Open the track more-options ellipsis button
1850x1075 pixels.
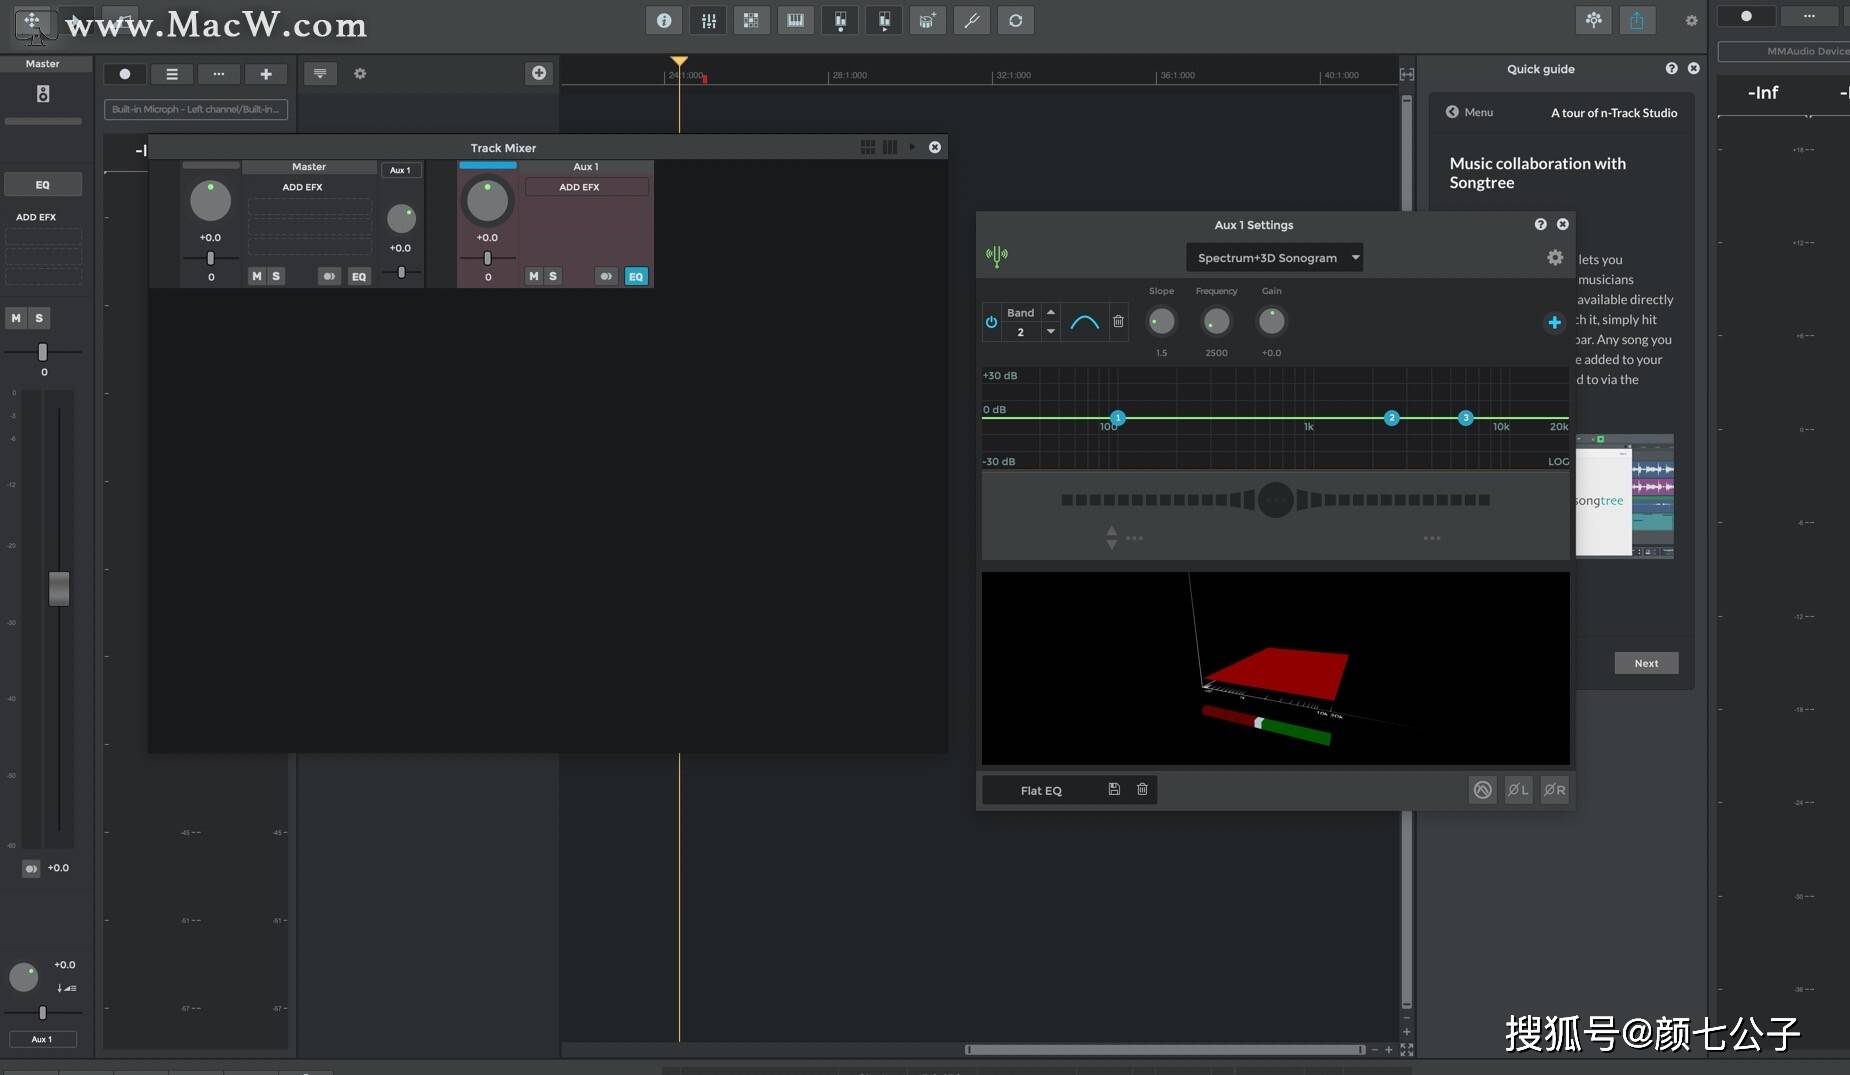tap(219, 74)
